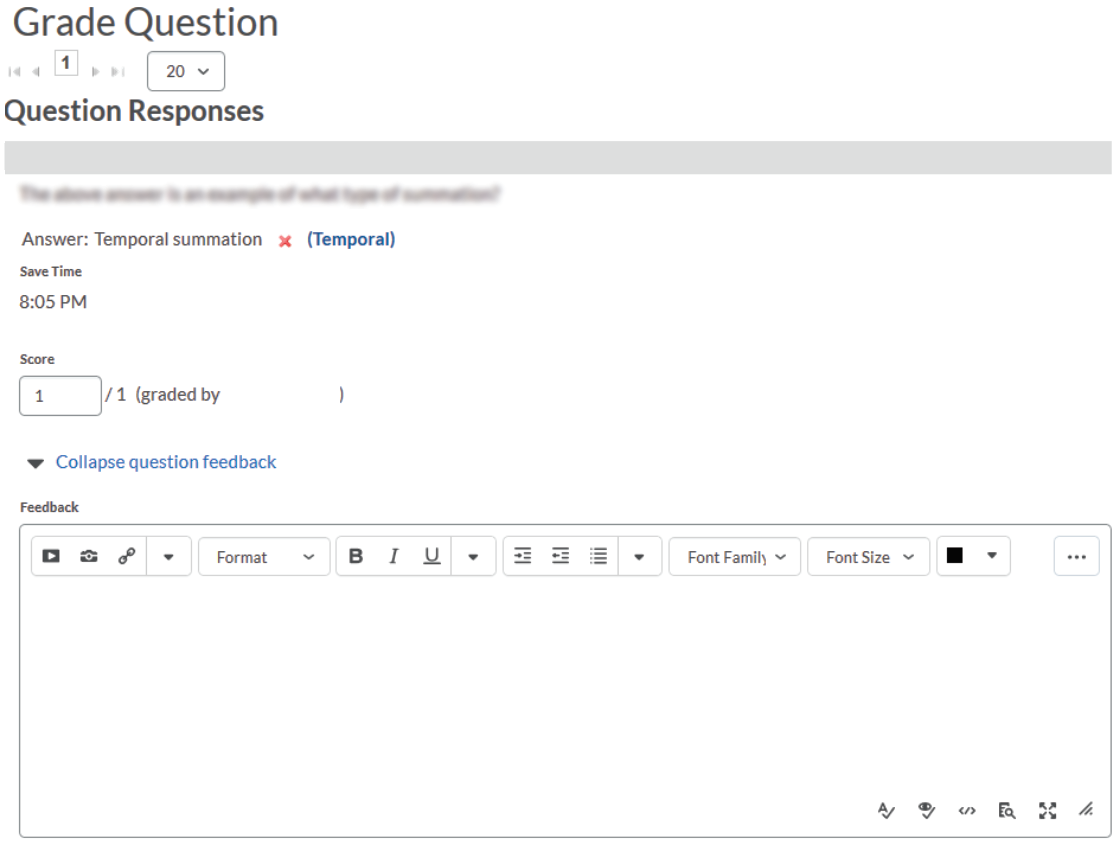Click the increase indent icon
Viewport: 1116px width, 845px height.
pos(522,556)
